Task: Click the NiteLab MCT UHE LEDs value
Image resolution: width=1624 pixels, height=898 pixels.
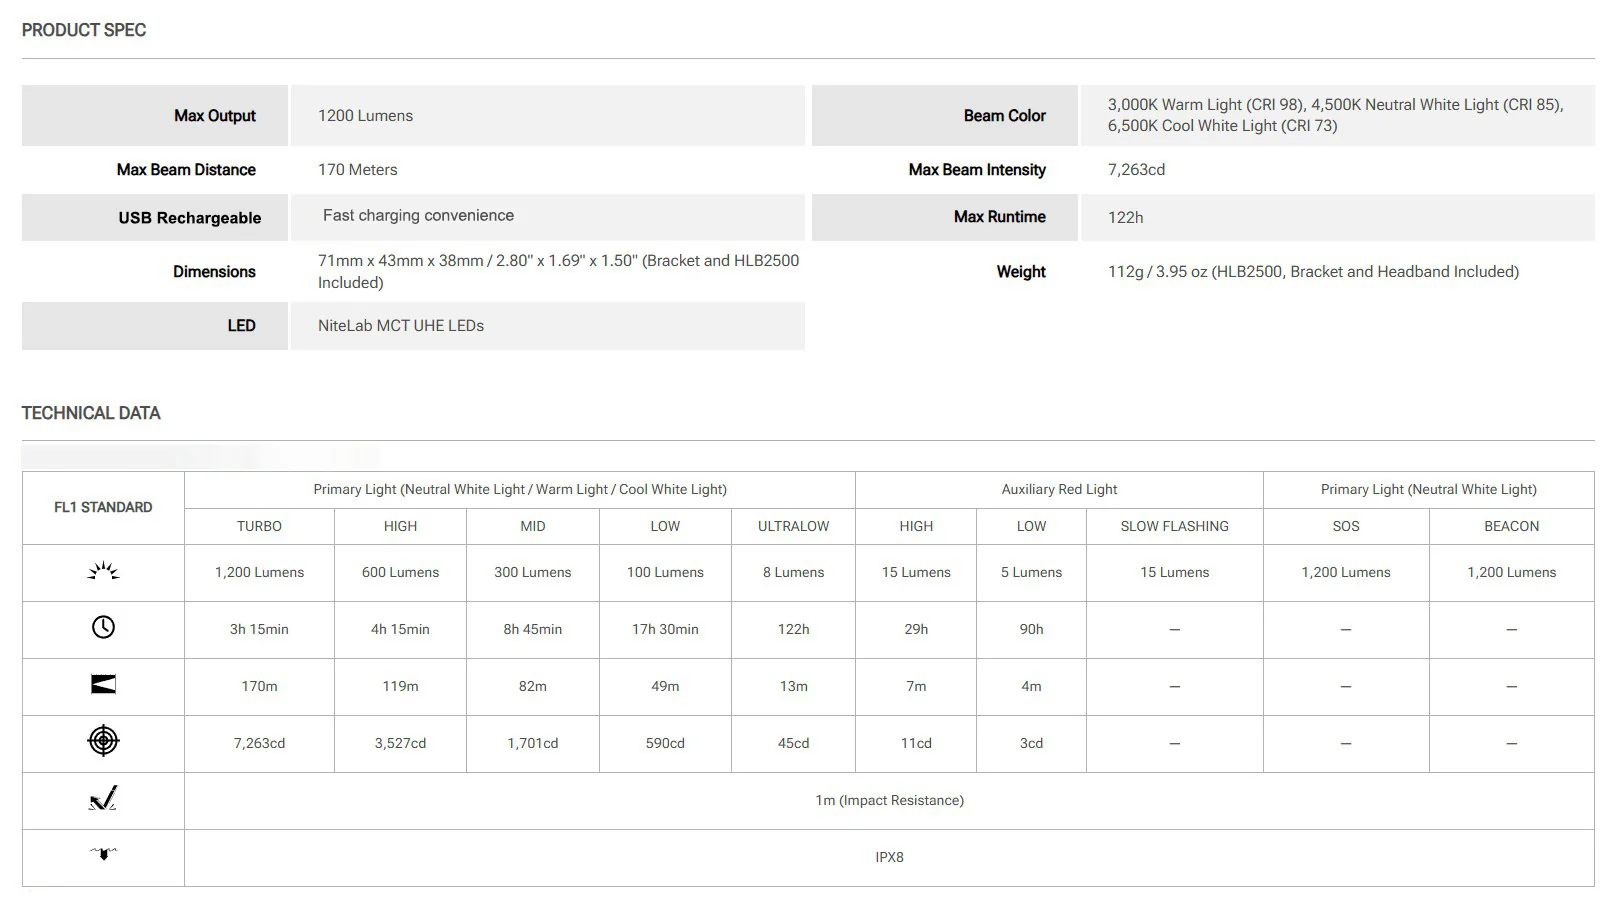Action: 401,325
